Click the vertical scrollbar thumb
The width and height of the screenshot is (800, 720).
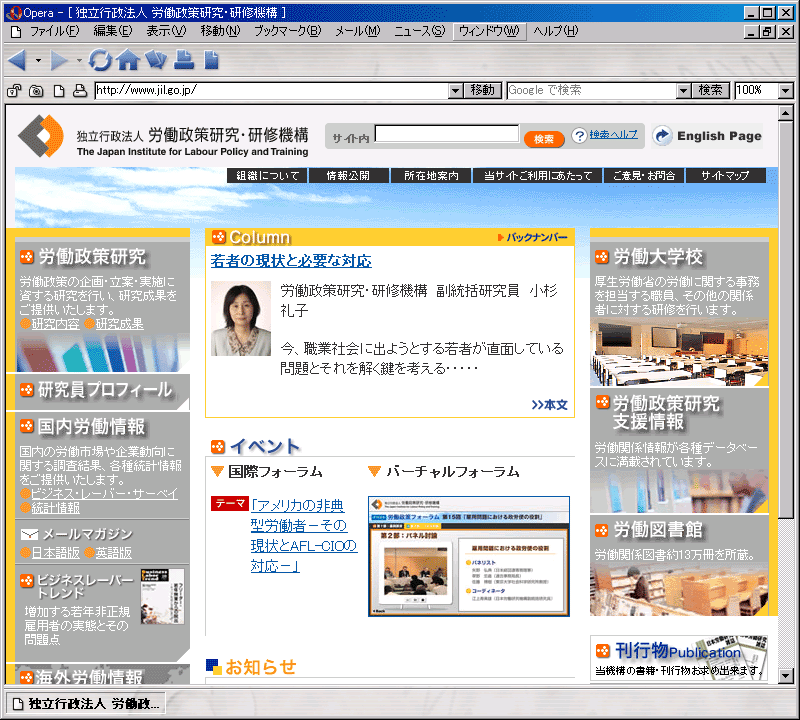(x=786, y=319)
